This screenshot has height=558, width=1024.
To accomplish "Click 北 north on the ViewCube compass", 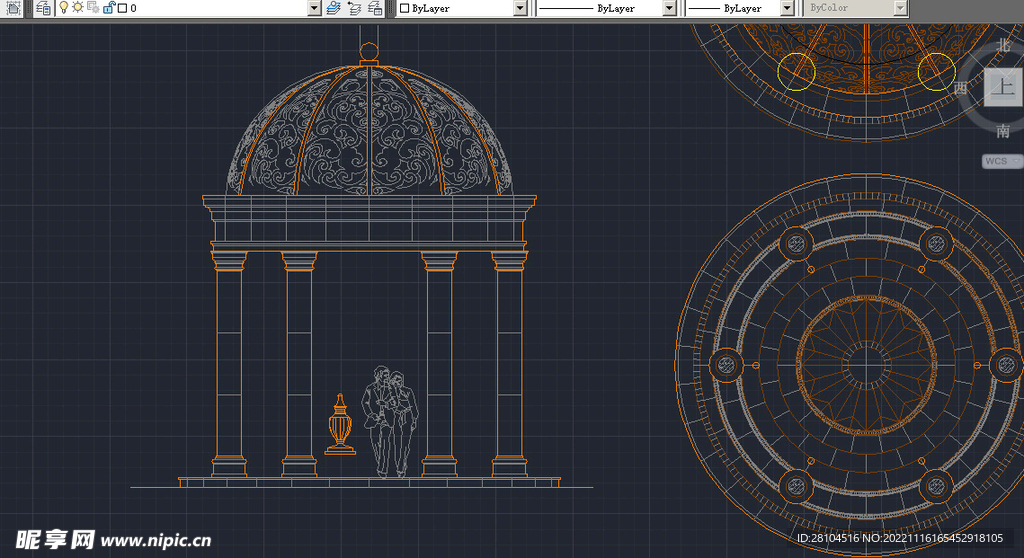I will pos(1003,46).
